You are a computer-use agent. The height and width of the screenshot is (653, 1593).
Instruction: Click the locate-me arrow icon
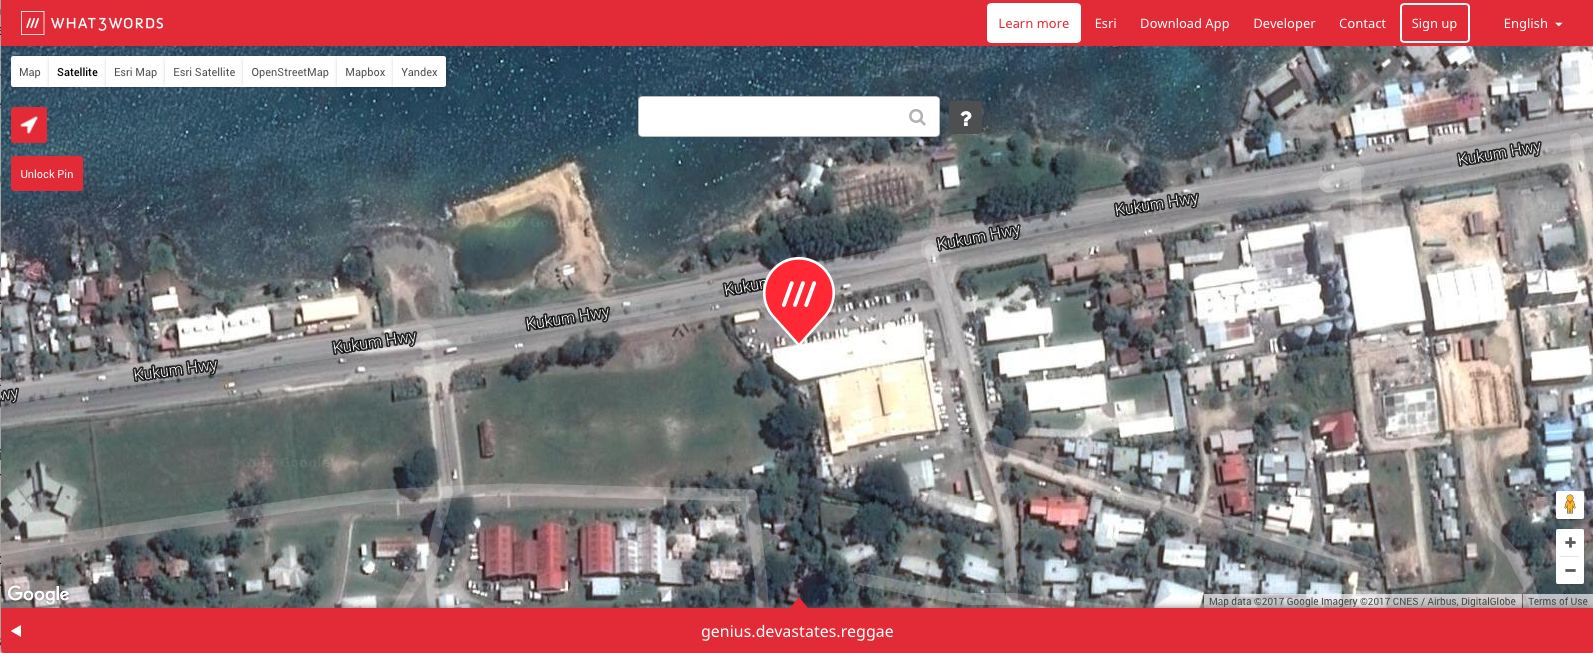[29, 125]
